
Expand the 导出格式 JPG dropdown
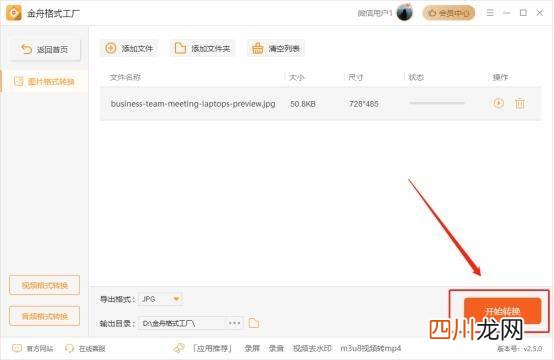click(160, 299)
